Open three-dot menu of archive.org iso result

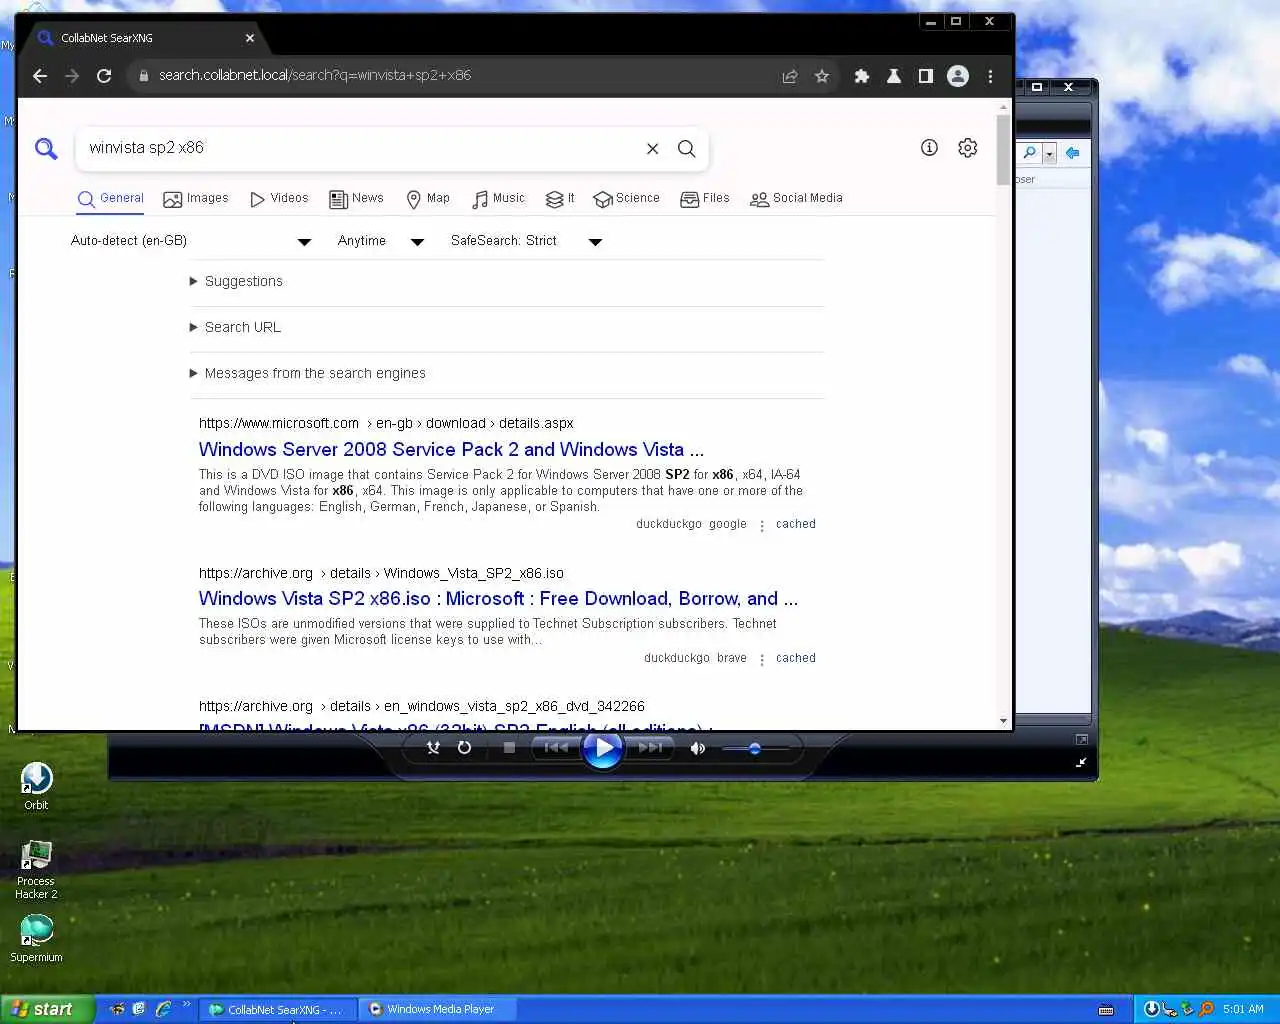(762, 659)
